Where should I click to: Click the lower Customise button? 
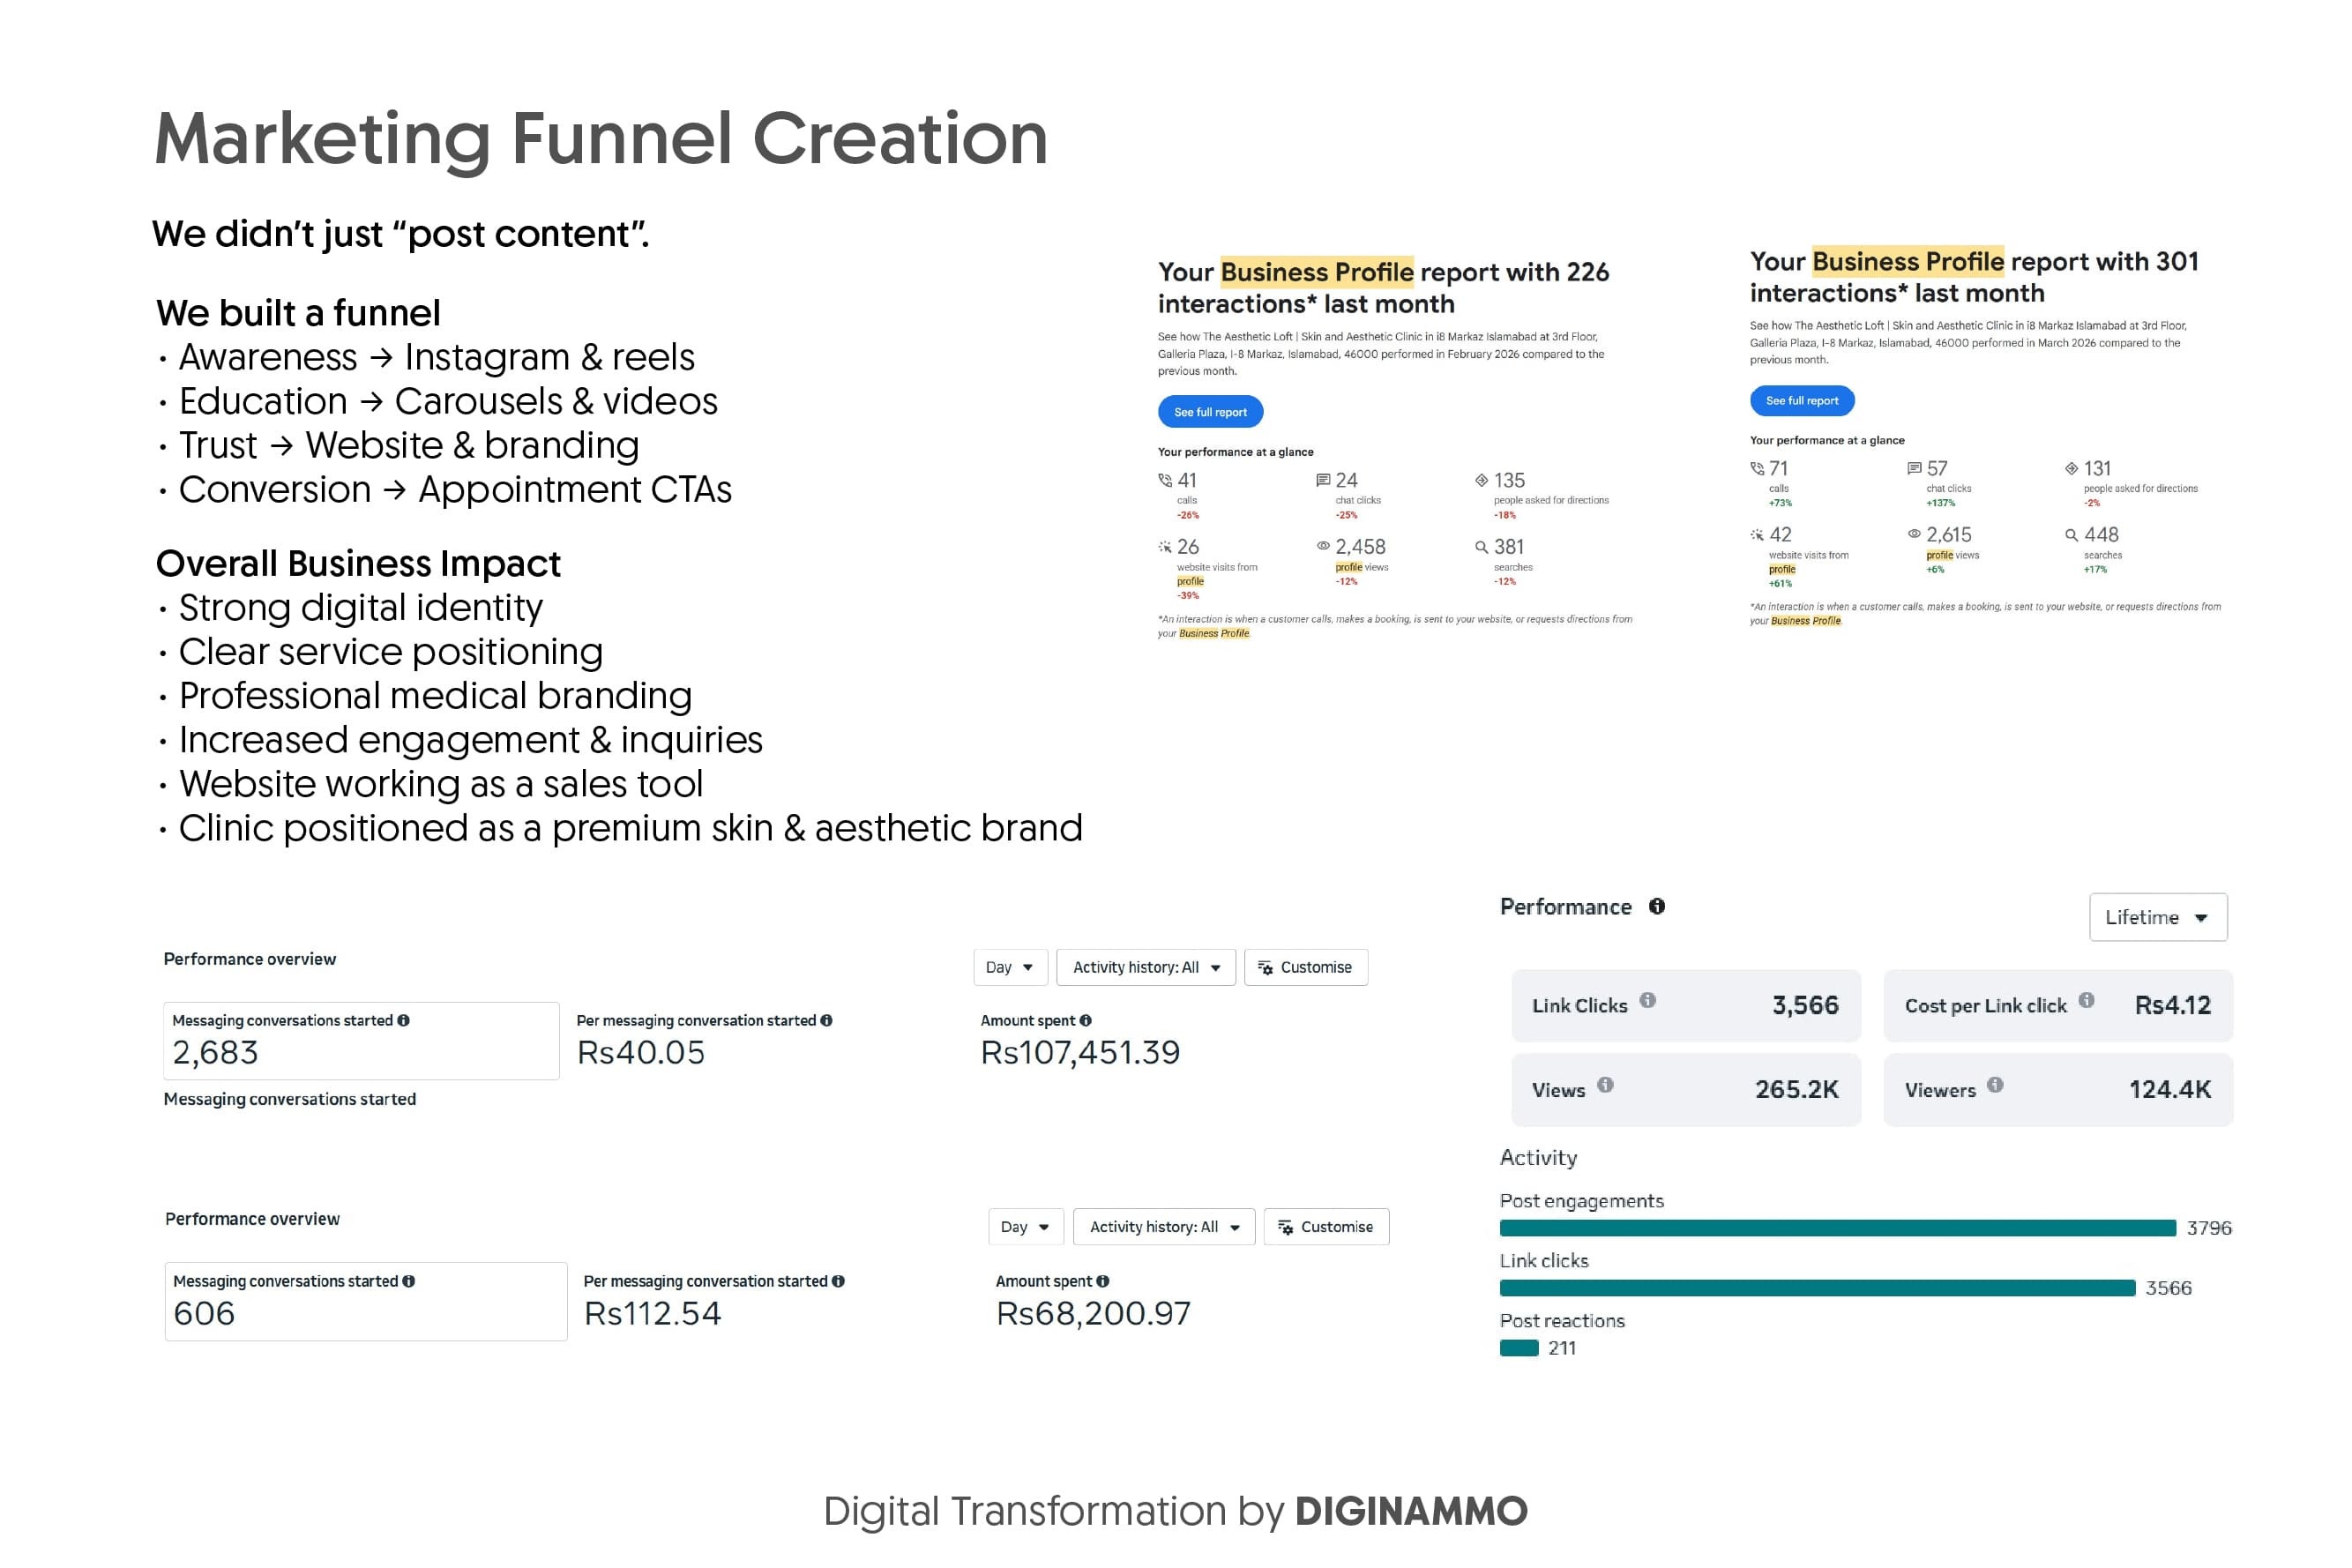click(x=1327, y=1227)
